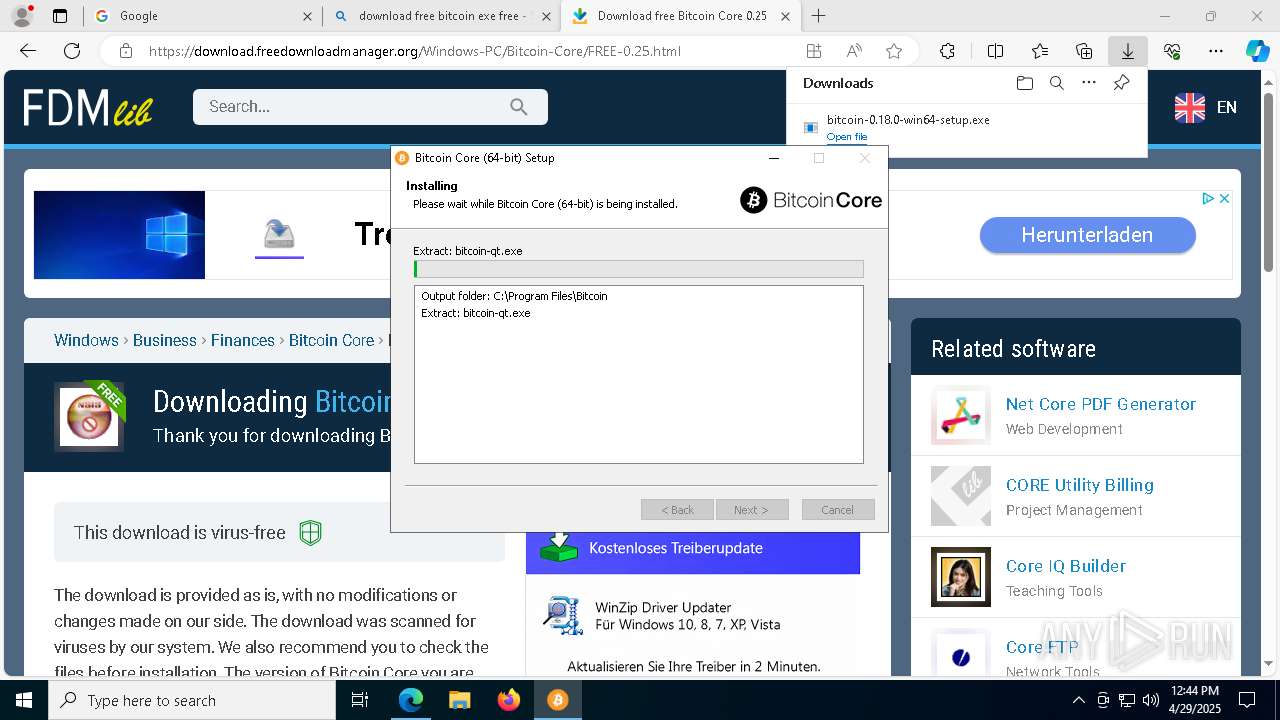Refresh the current page

pos(72,51)
